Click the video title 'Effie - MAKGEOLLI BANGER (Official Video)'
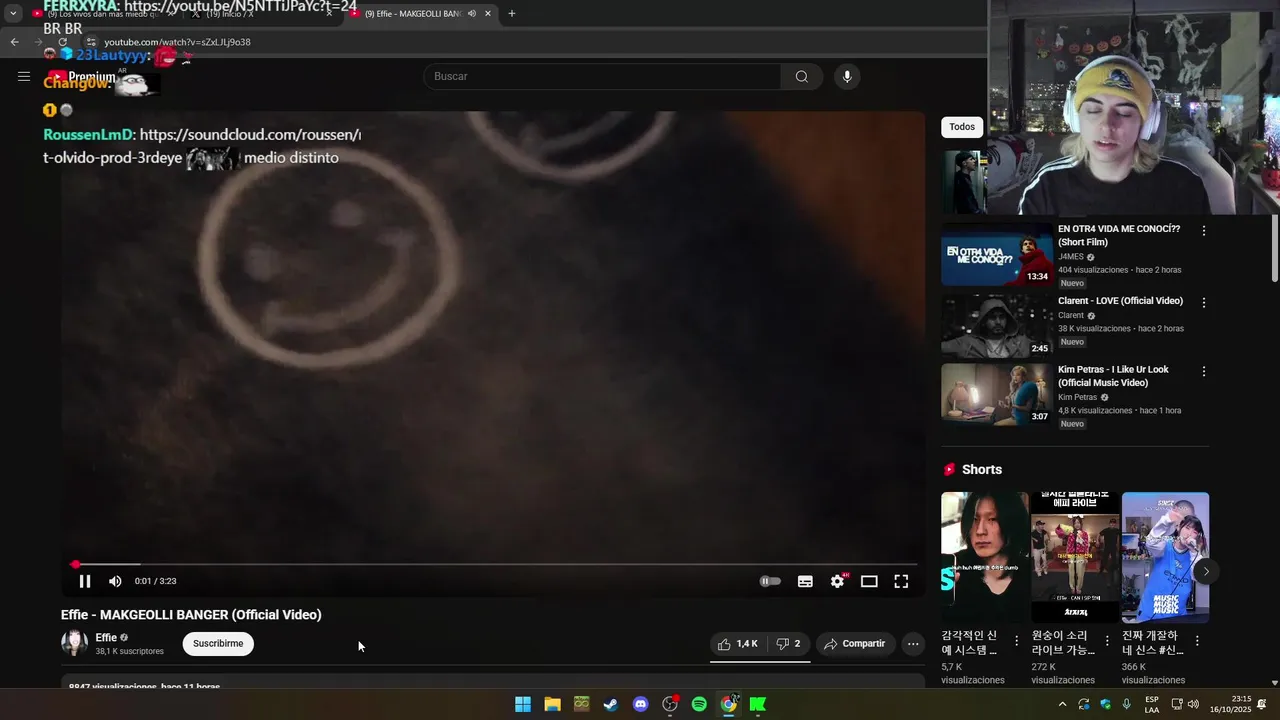 click(x=191, y=615)
